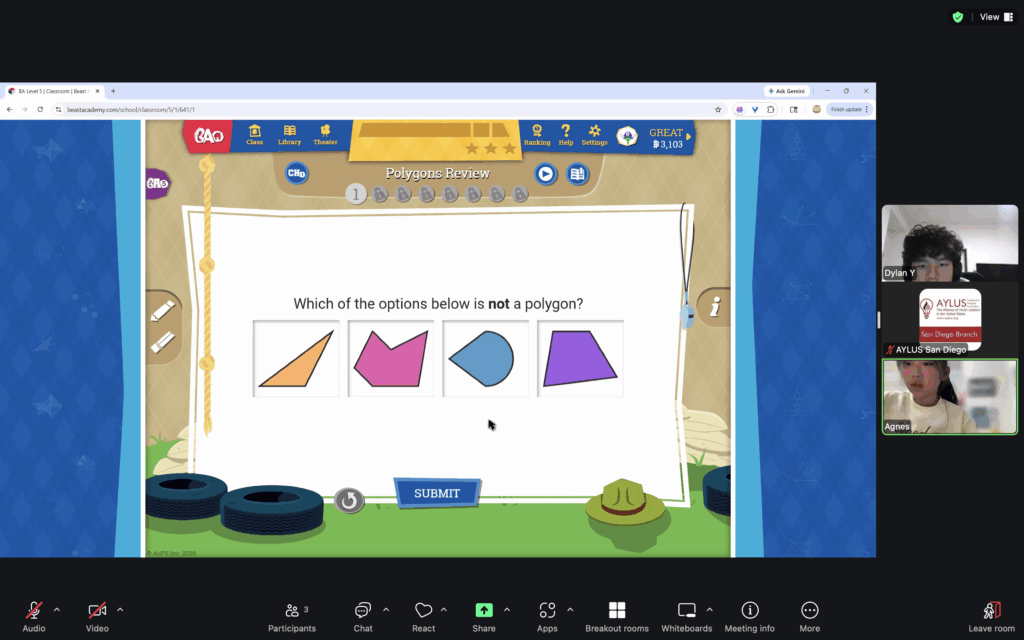Start video using the Video button
Viewport: 1024px width, 640px height.
click(97, 611)
